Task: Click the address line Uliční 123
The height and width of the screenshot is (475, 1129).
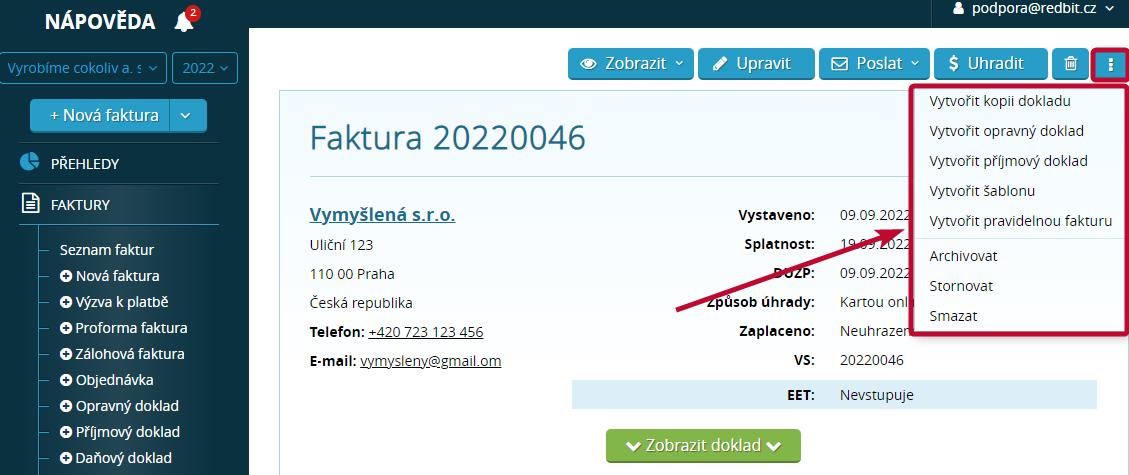Action: click(341, 245)
